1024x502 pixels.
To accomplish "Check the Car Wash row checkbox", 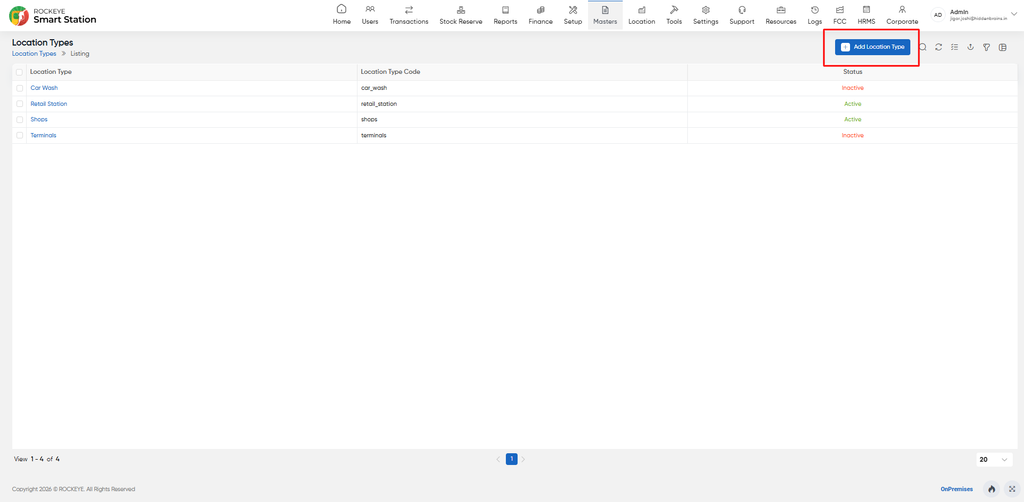I will click(x=20, y=88).
